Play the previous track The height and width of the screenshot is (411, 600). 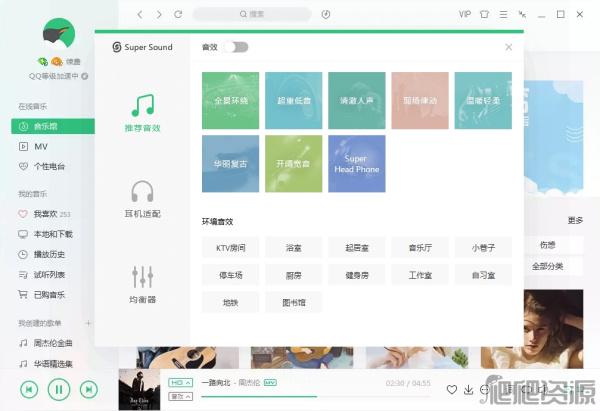(29, 390)
